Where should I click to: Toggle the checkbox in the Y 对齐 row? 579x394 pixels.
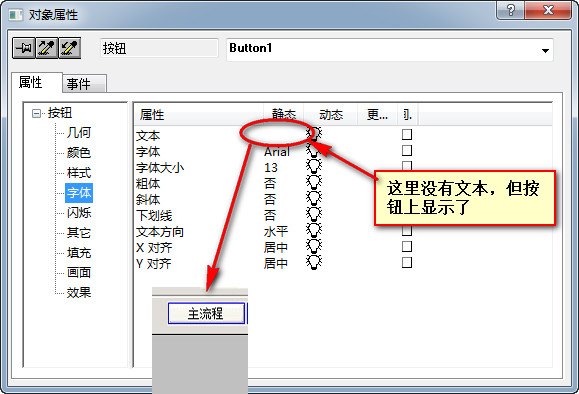(x=407, y=263)
